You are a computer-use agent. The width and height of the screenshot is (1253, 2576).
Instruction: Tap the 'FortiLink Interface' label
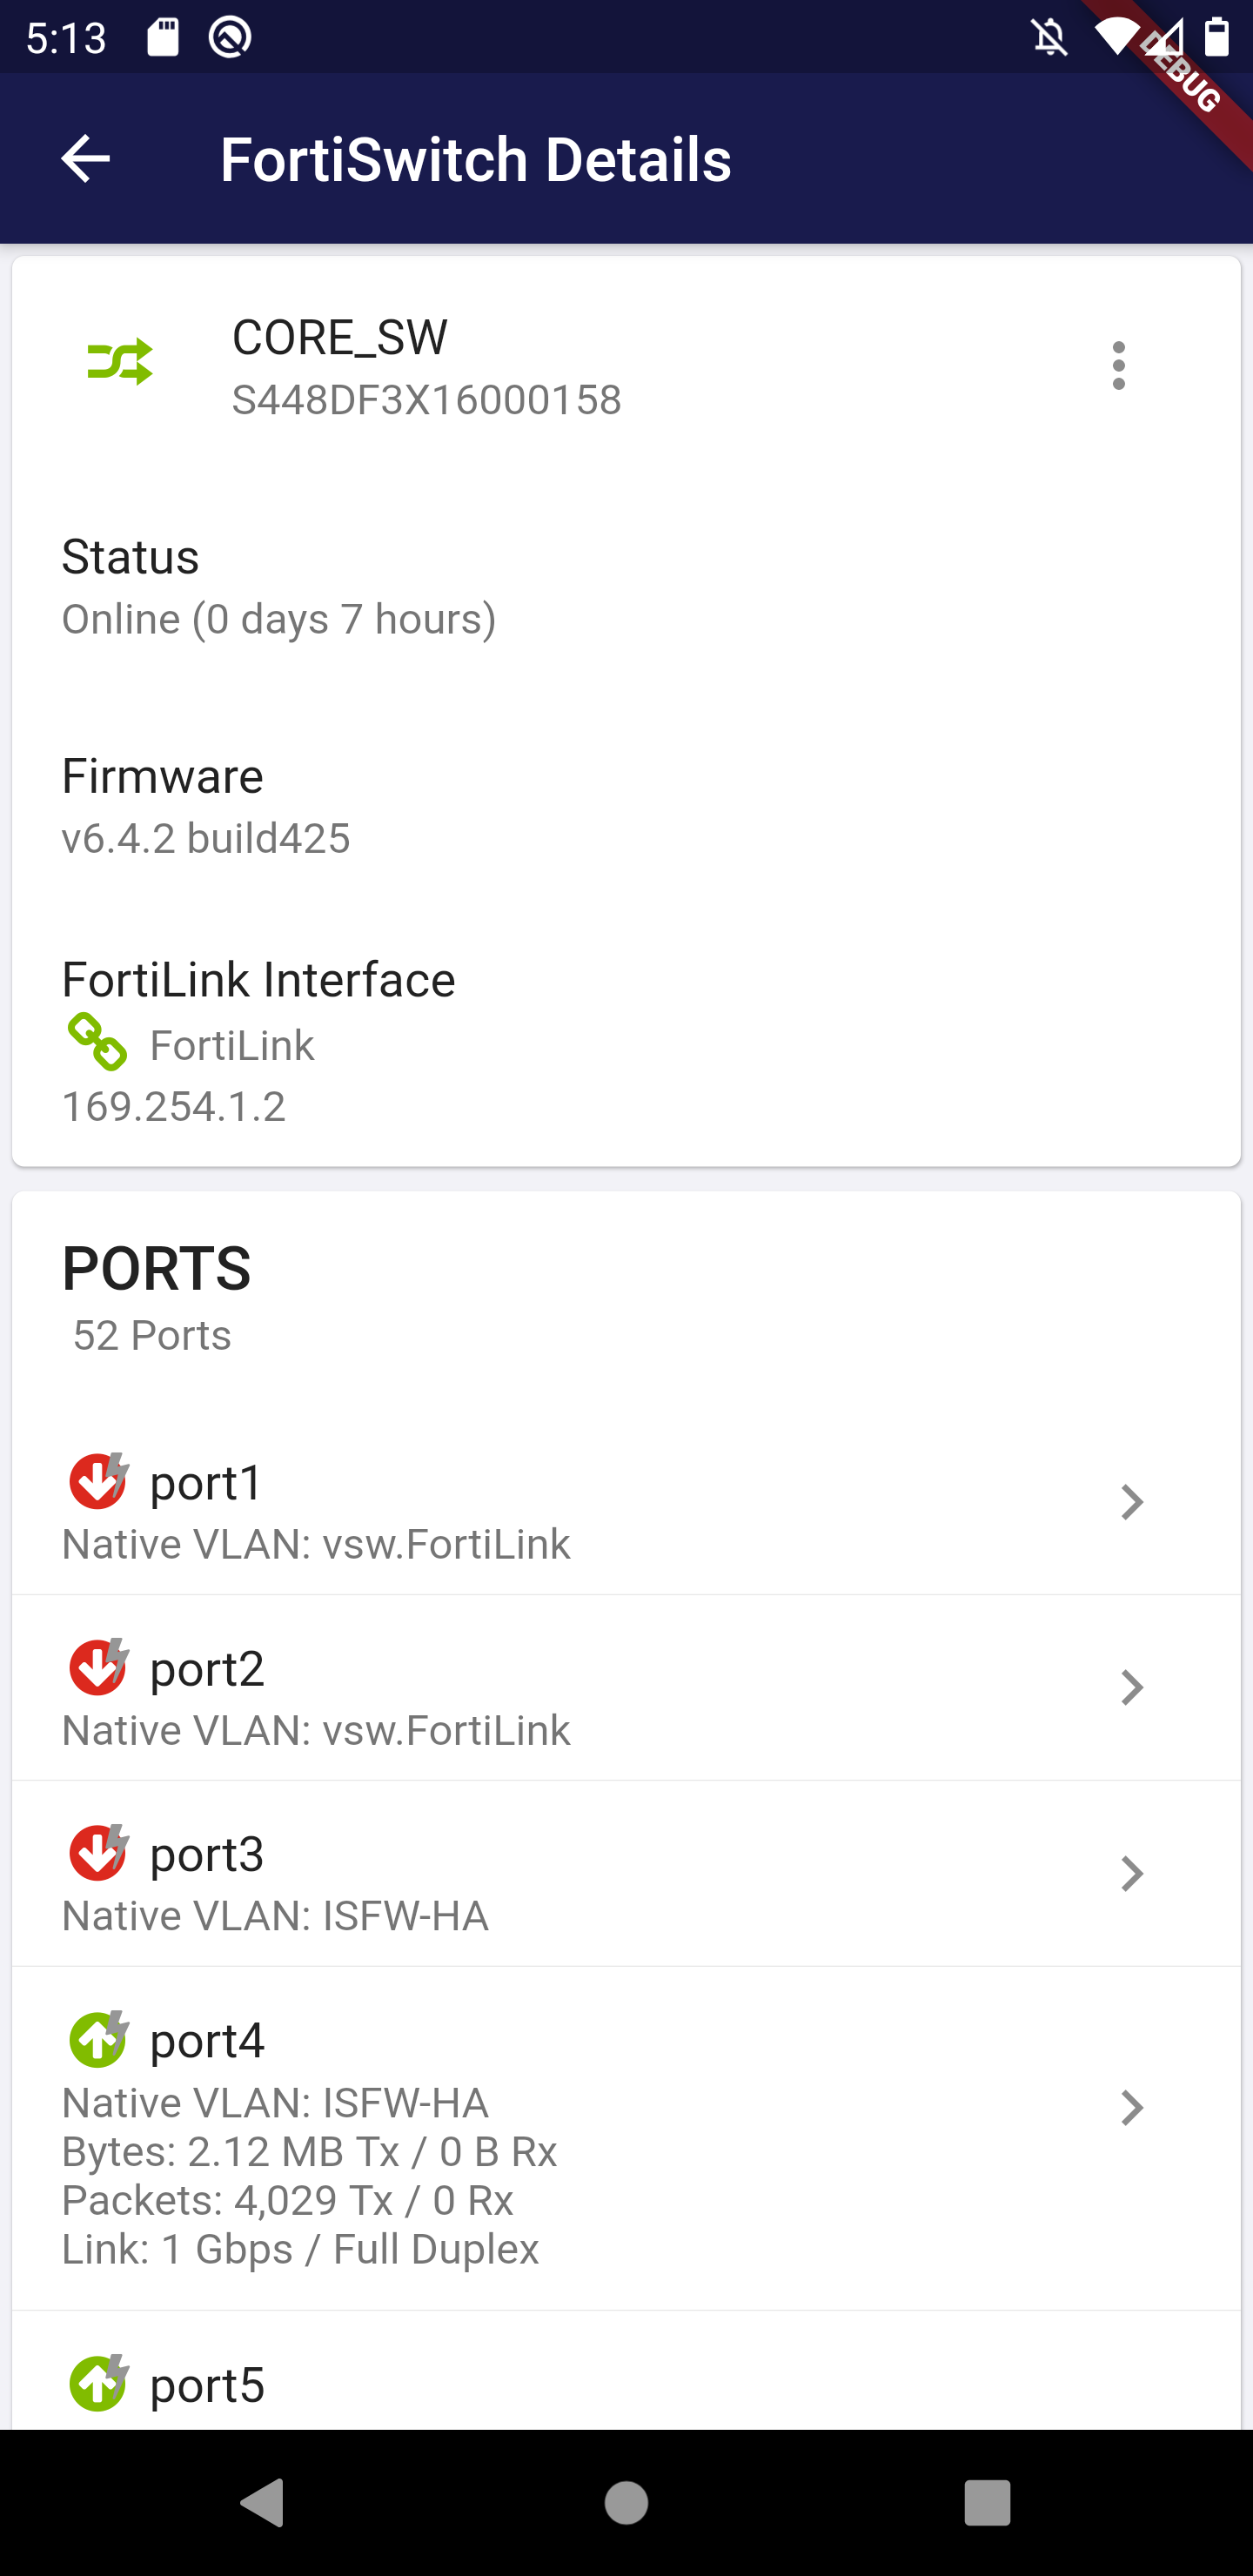[x=258, y=980]
